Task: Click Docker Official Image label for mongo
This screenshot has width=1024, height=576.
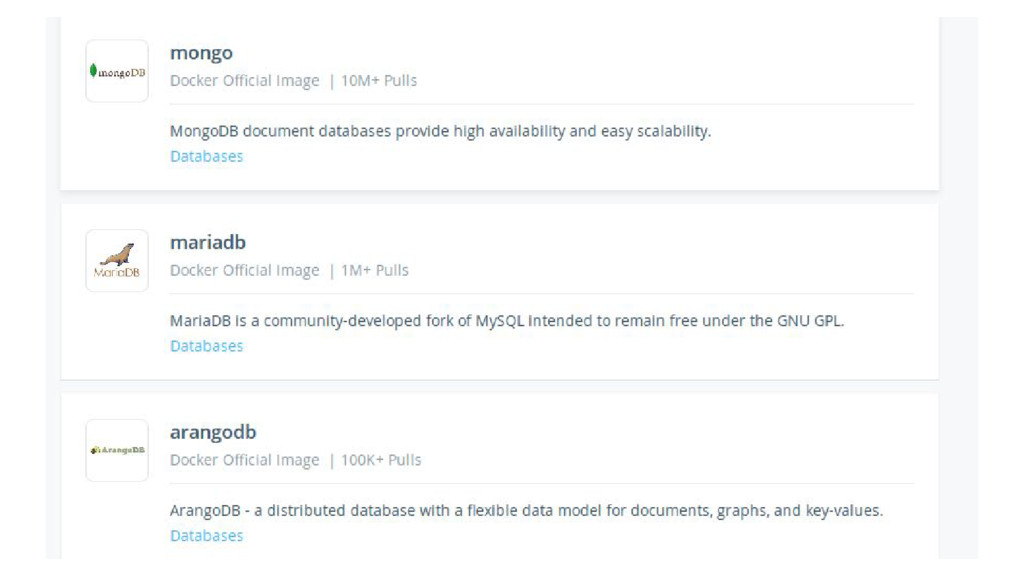Action: pos(245,80)
